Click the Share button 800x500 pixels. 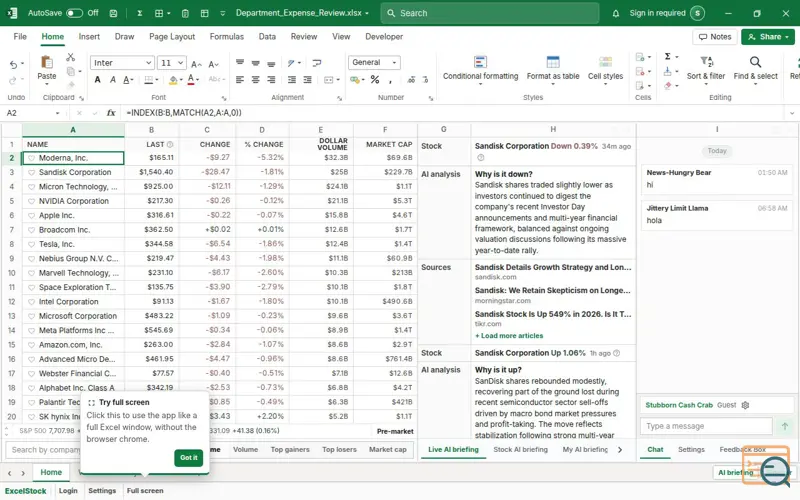[x=768, y=37]
